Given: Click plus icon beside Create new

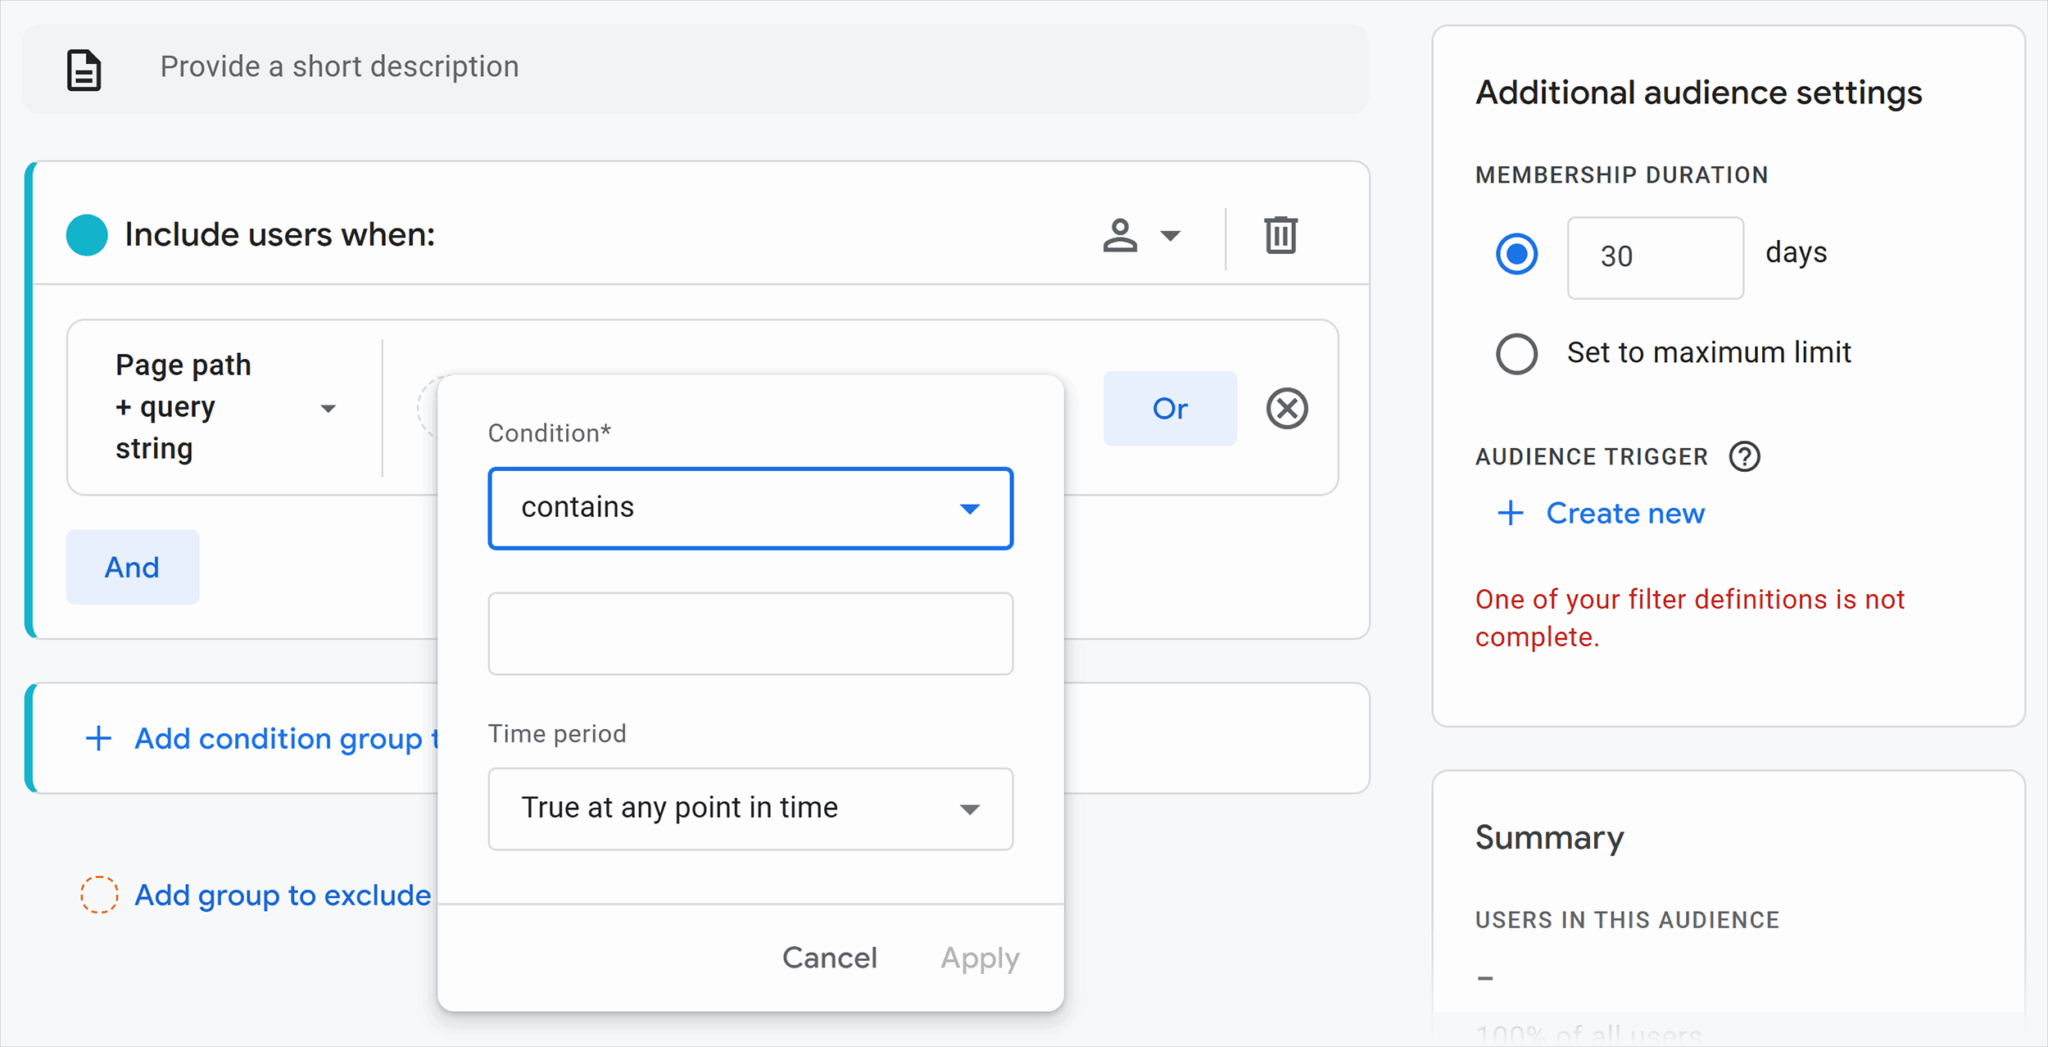Looking at the screenshot, I should click(x=1510, y=514).
